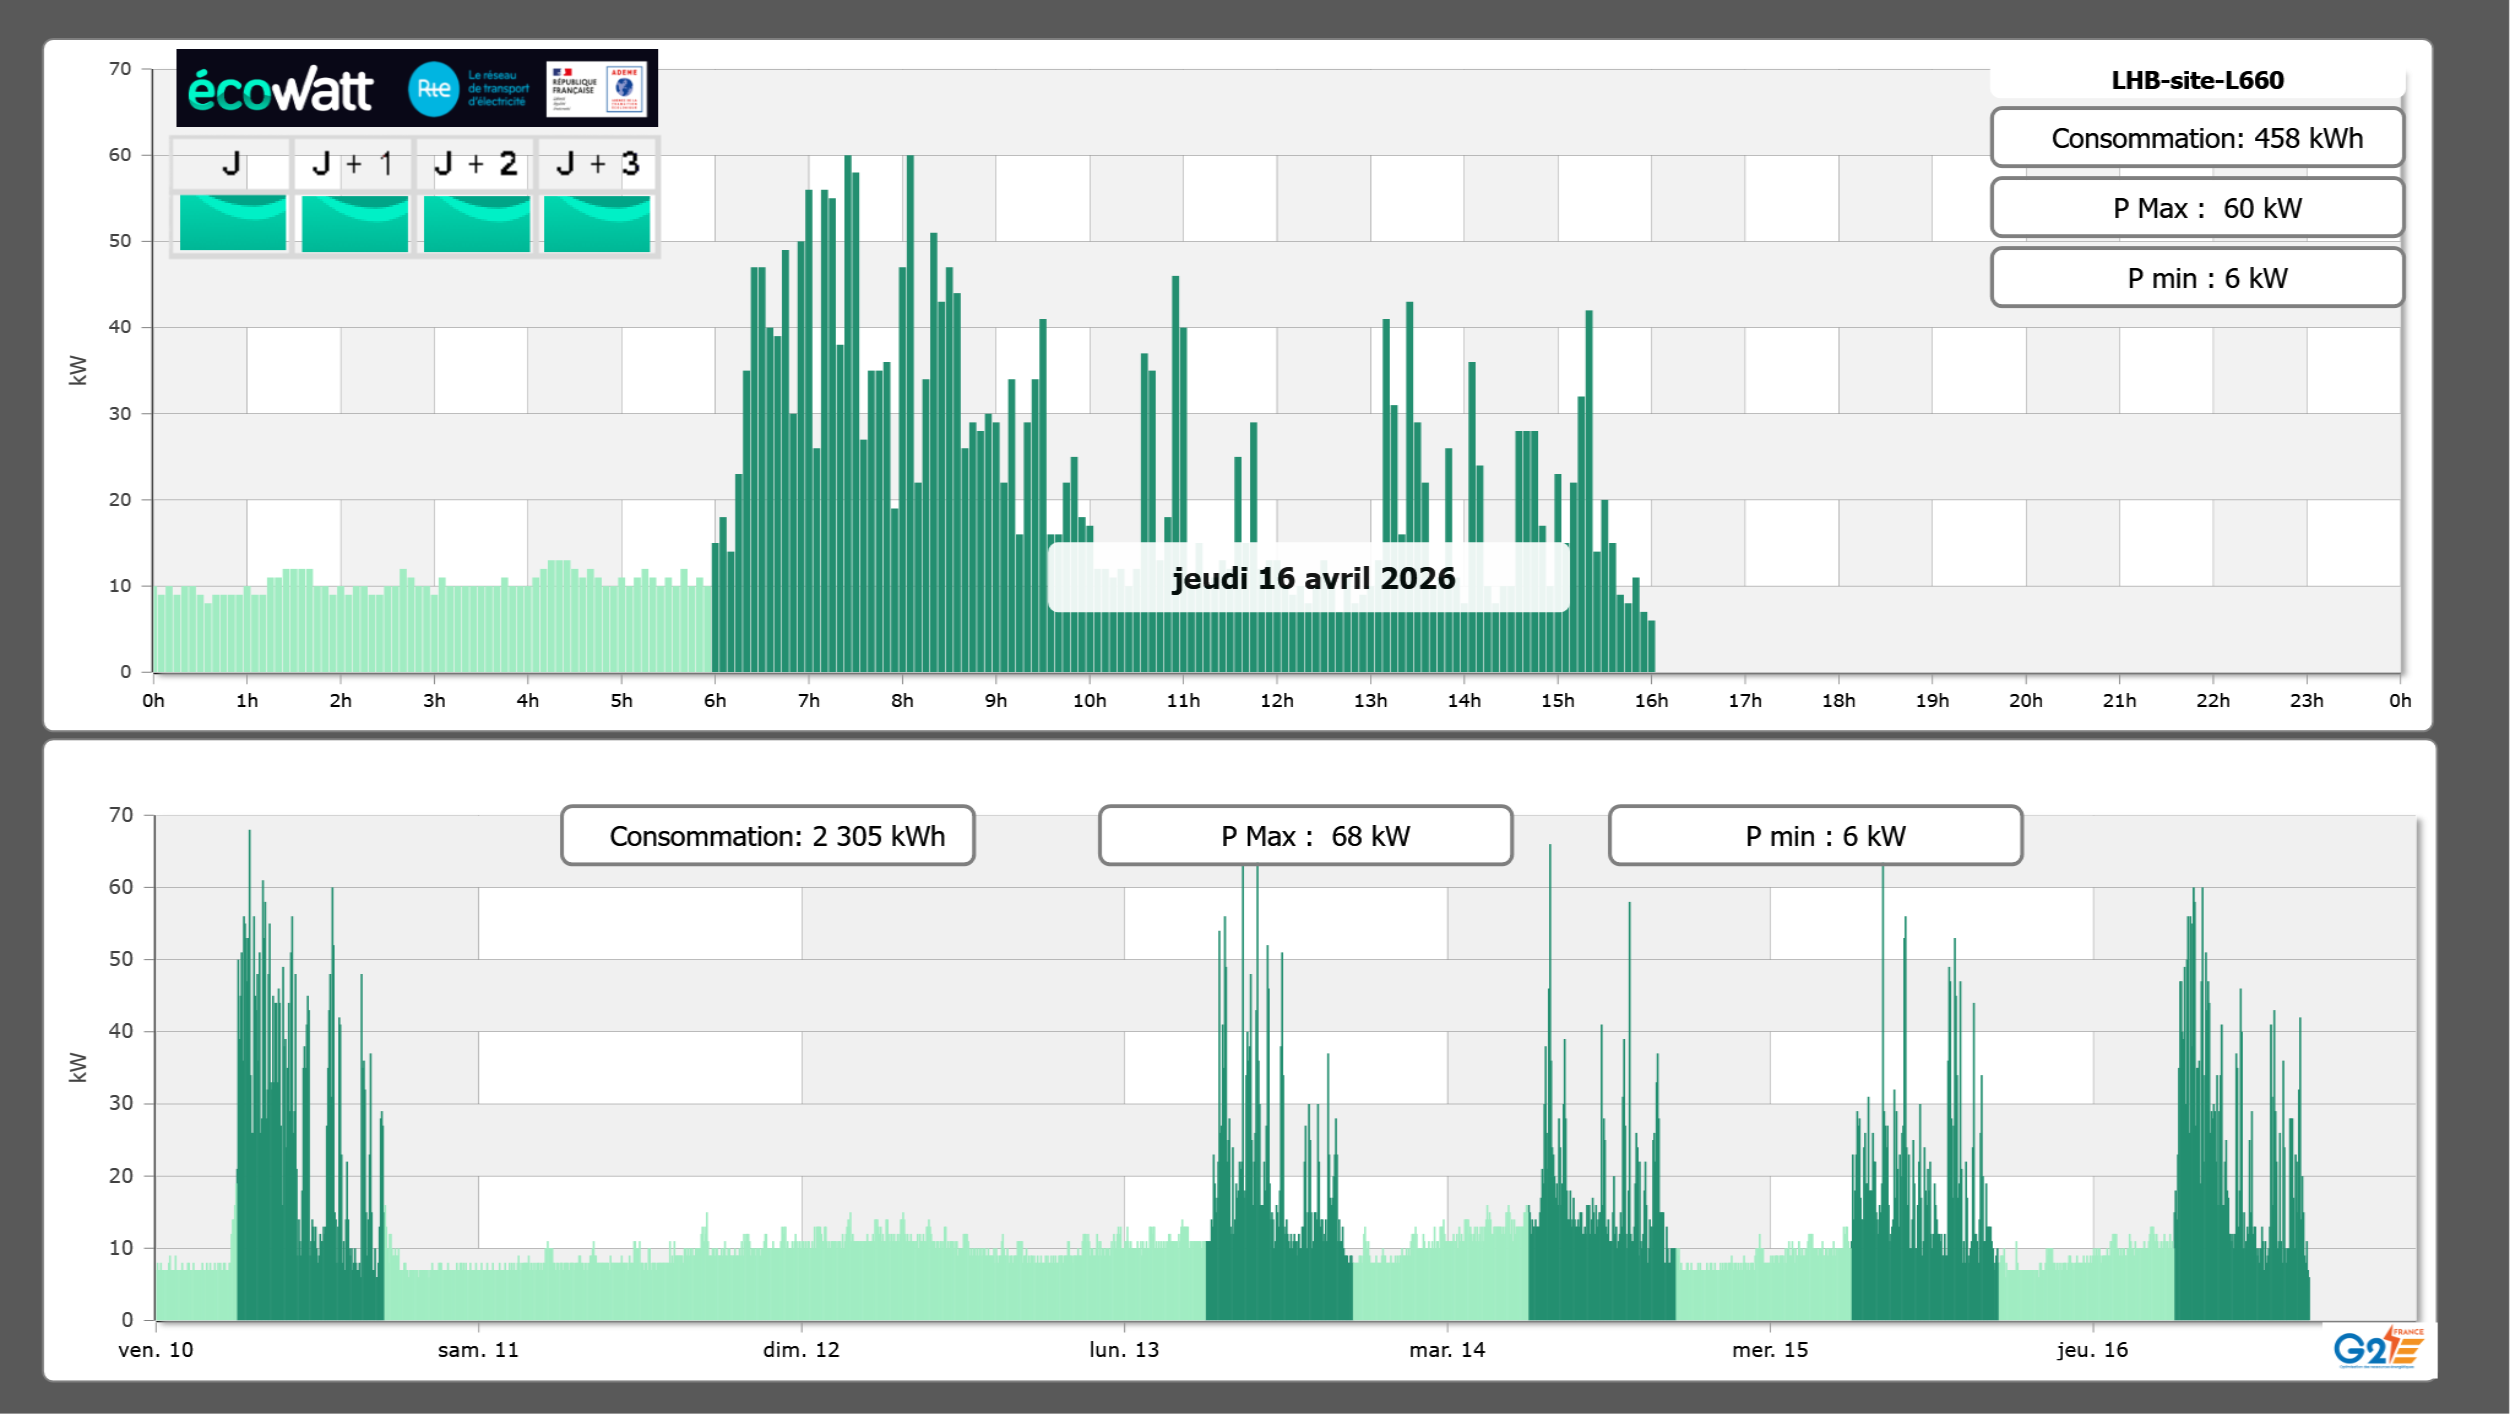Click the République Française ADEME logo
Viewport: 2511px width, 1415px height.
pyautogui.click(x=597, y=89)
